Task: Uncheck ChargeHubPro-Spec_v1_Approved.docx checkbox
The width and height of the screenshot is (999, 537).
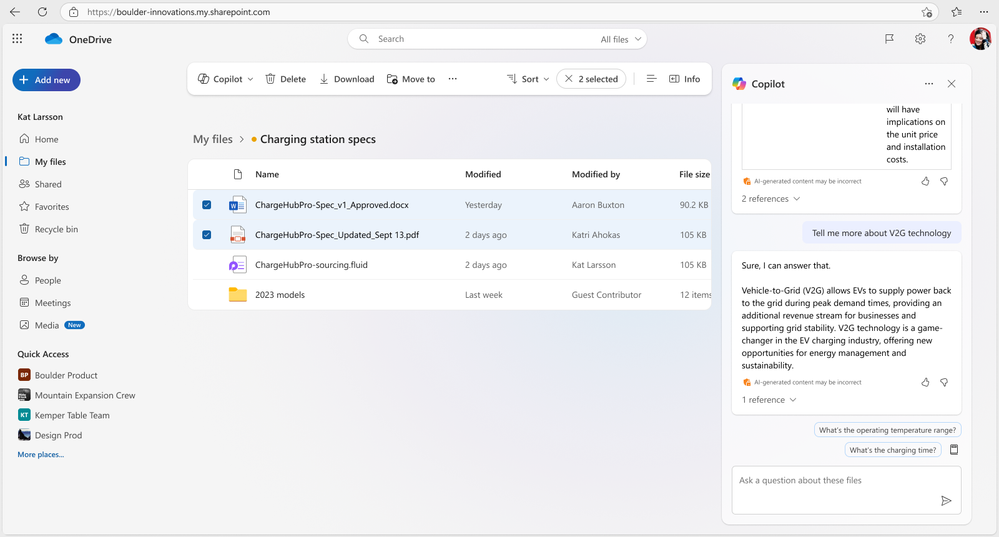Action: pos(206,205)
